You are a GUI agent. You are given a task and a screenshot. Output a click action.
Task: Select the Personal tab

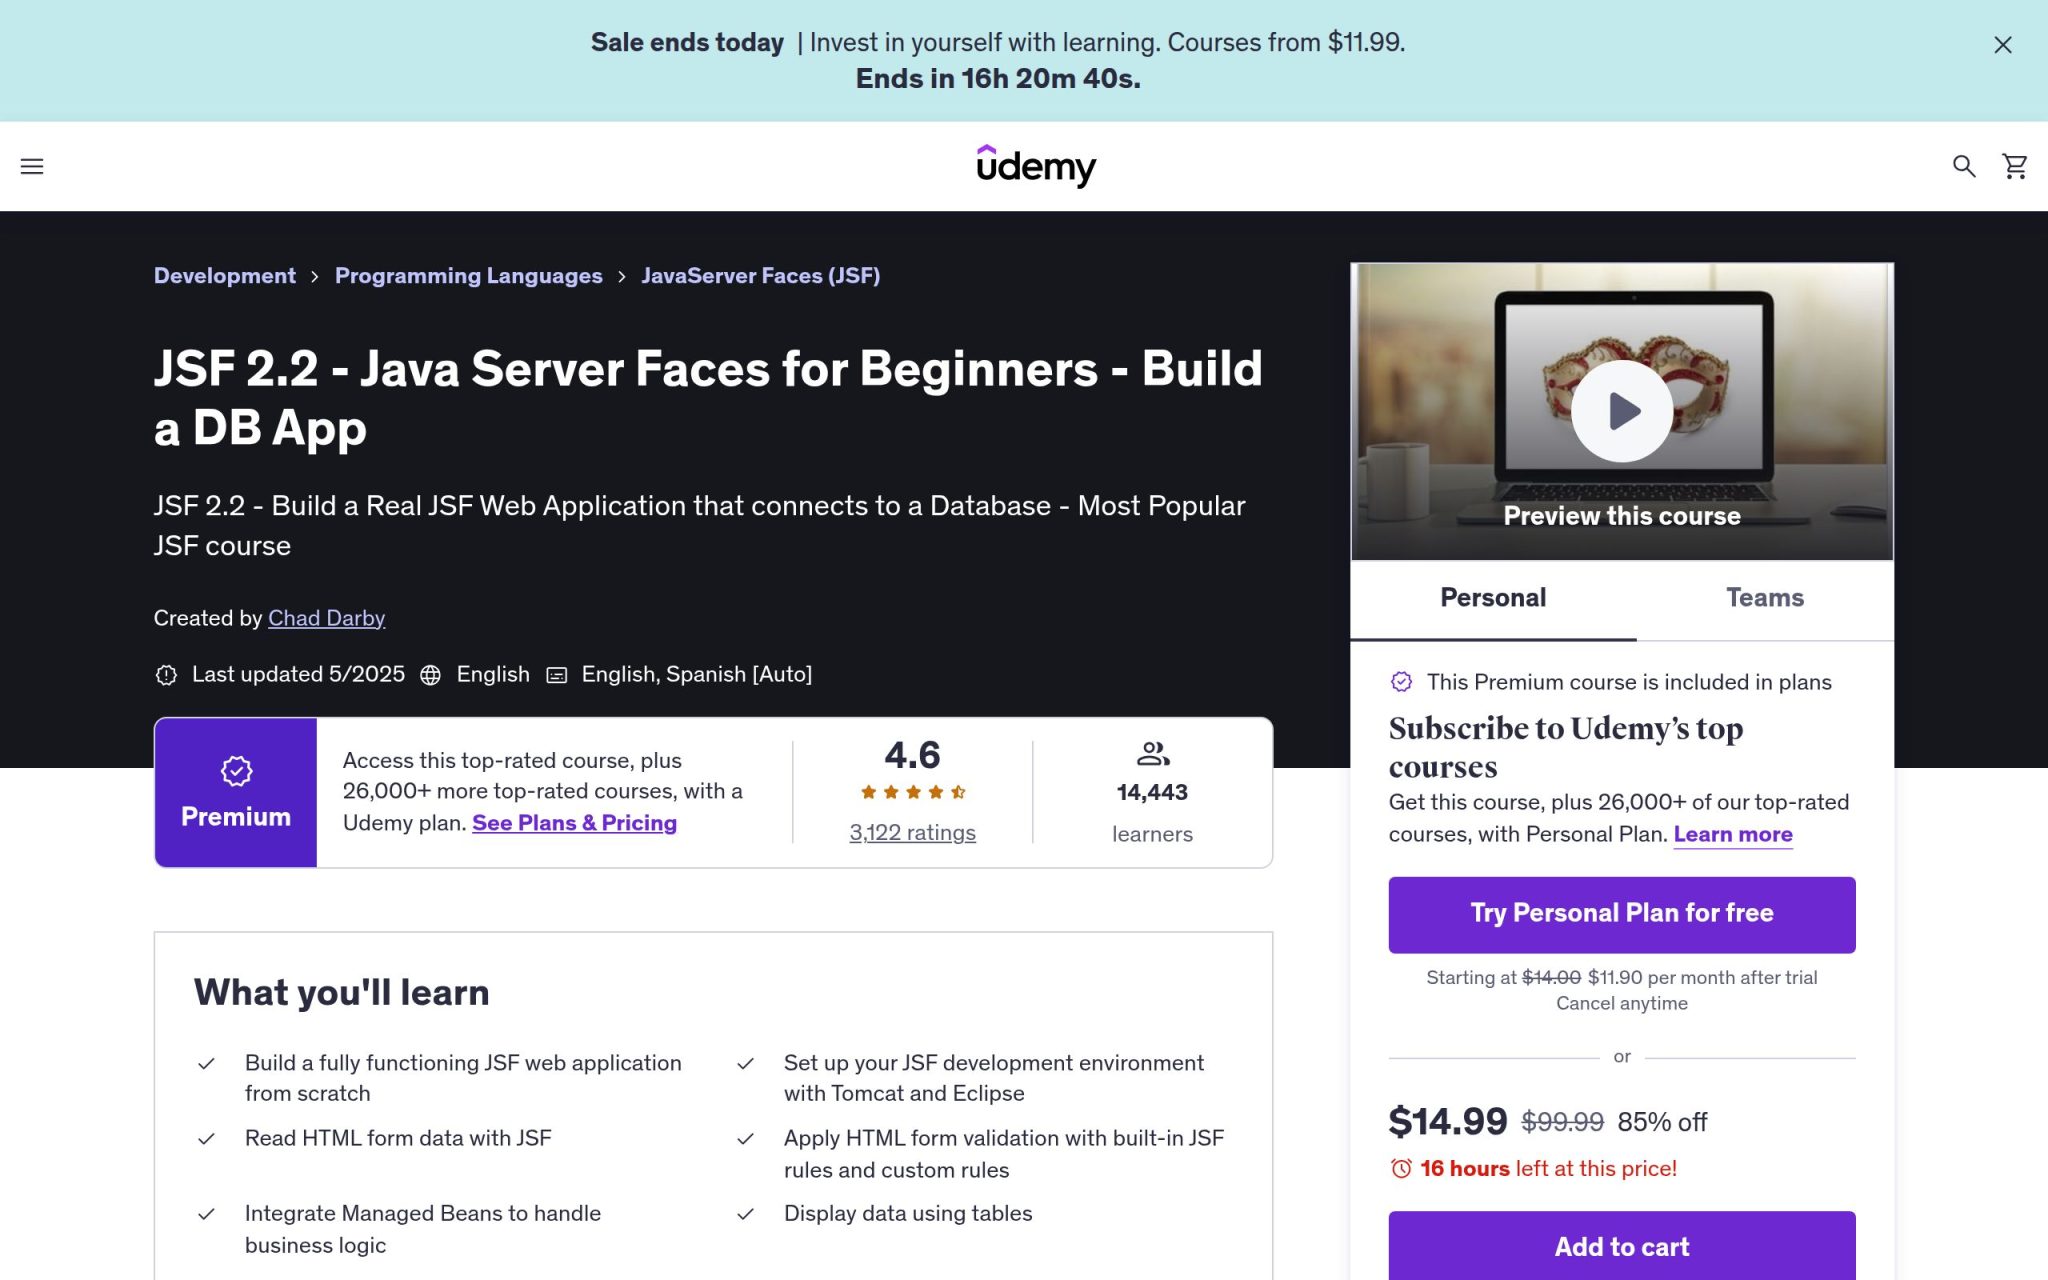click(1493, 598)
